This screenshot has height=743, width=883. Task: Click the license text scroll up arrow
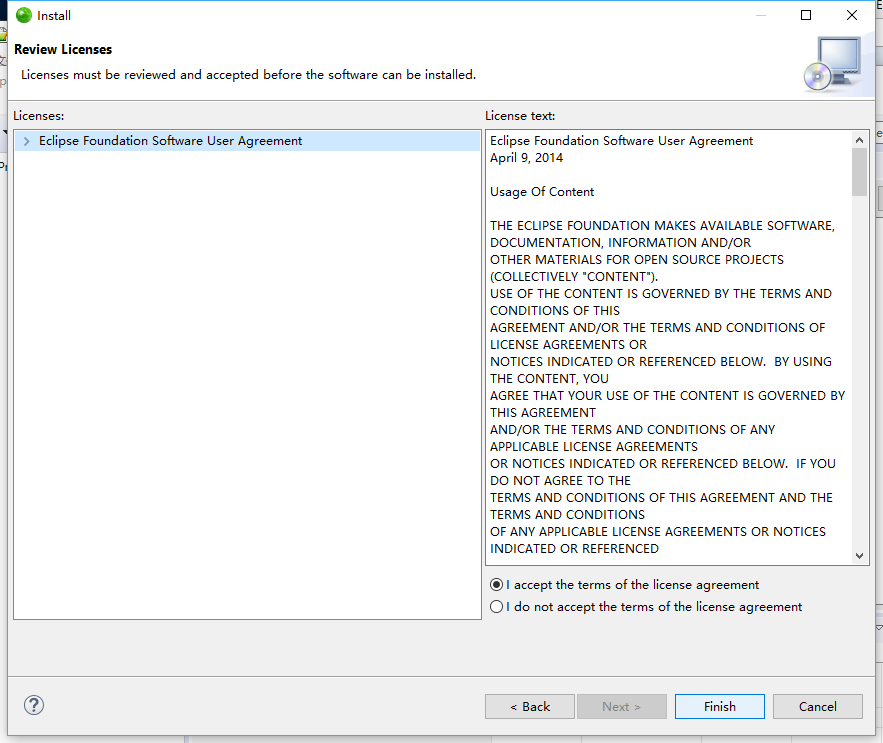[859, 140]
